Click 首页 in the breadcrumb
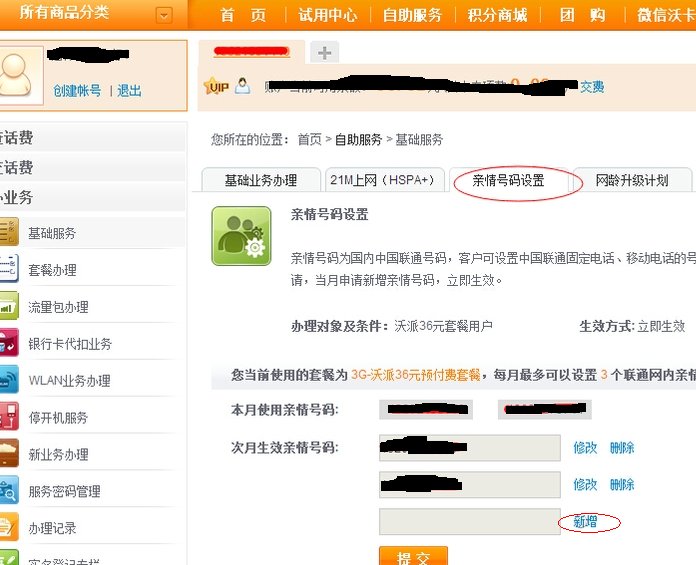The height and width of the screenshot is (565, 696). (x=309, y=139)
